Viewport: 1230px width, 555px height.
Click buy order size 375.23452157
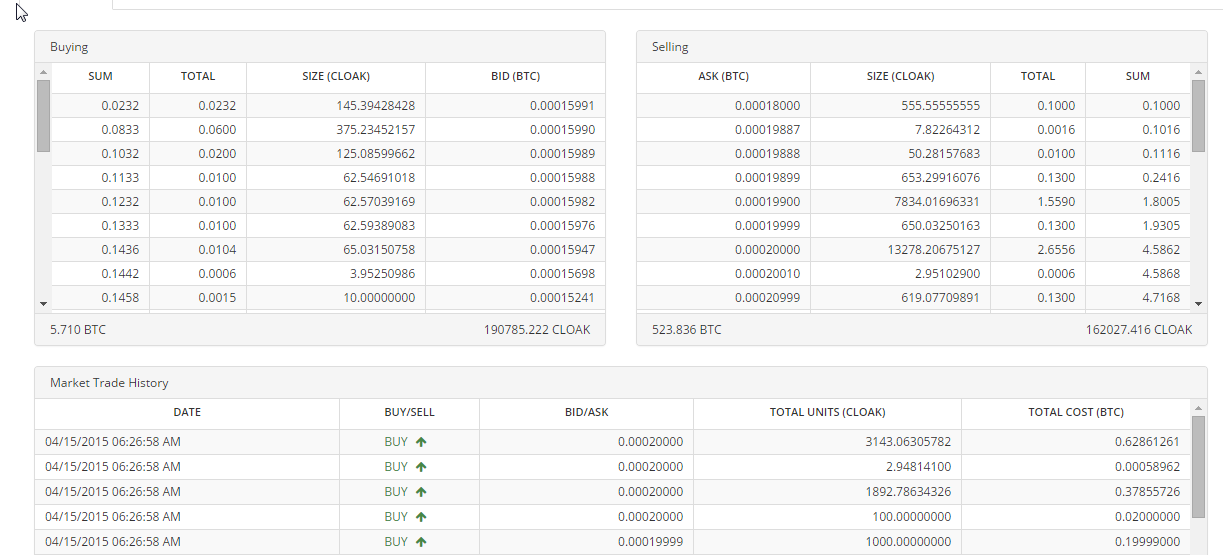pyautogui.click(x=376, y=129)
